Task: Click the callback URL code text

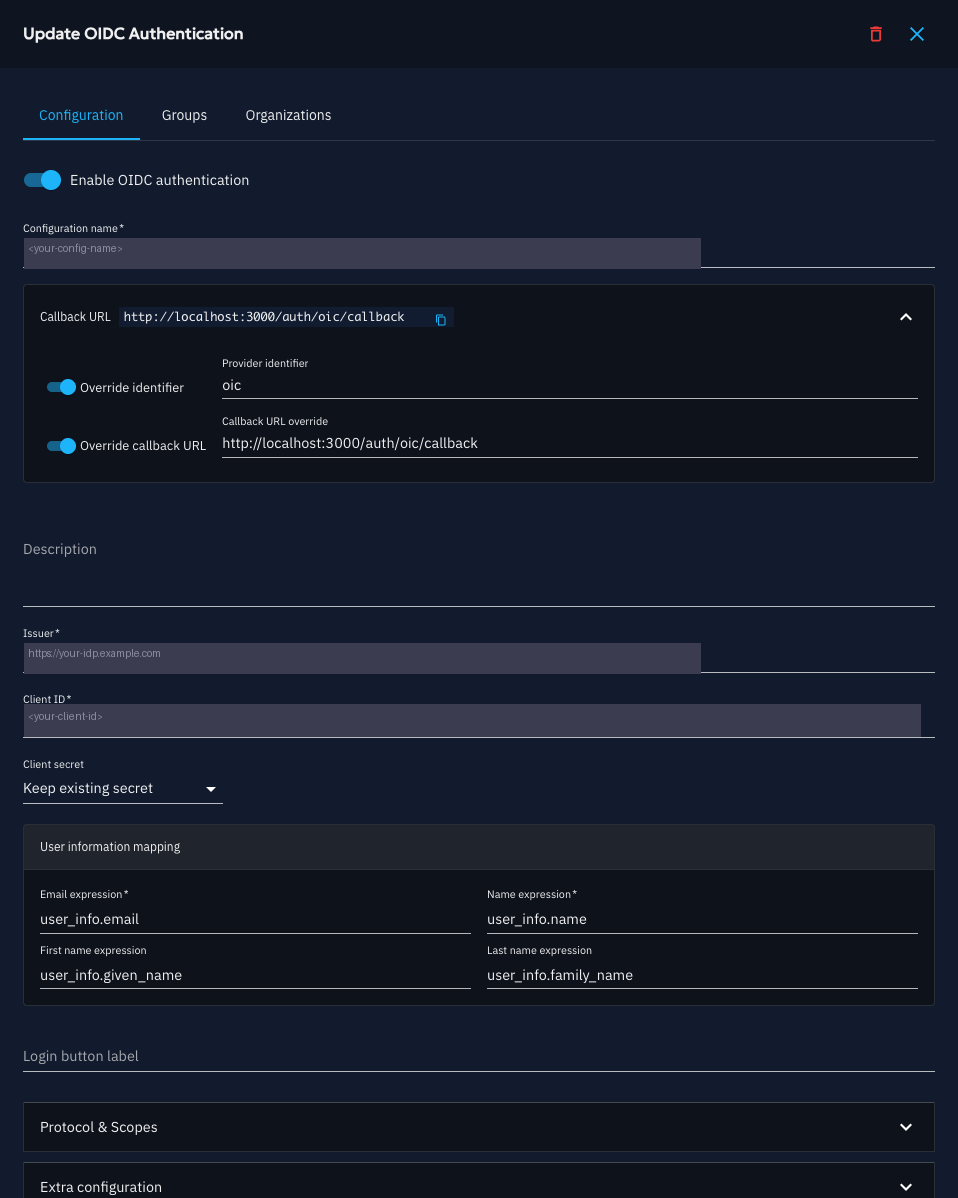Action: 264,317
